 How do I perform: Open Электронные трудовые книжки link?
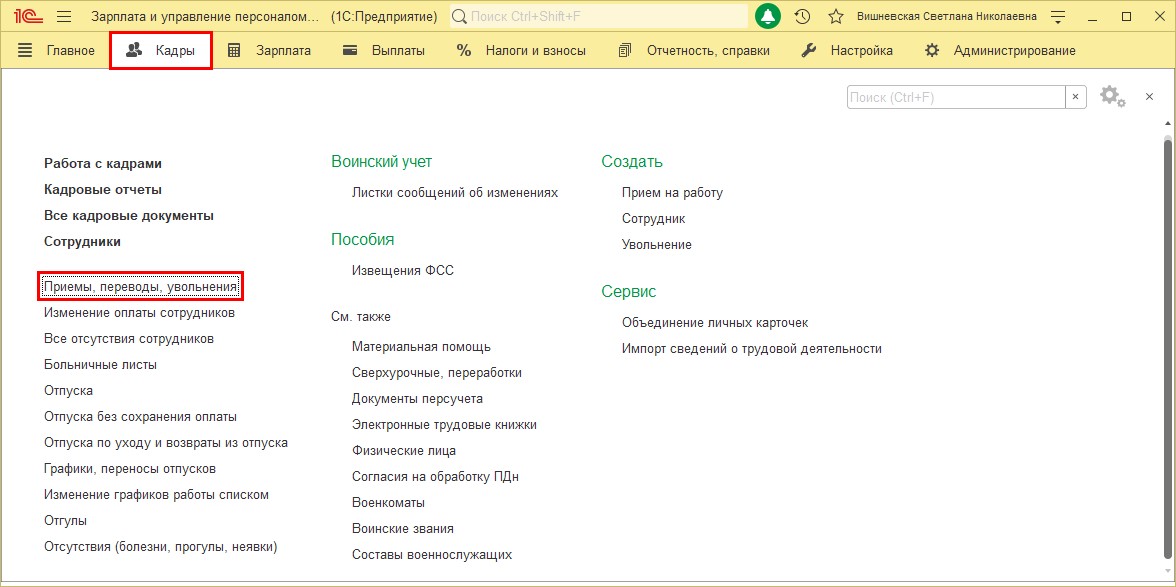(x=444, y=425)
